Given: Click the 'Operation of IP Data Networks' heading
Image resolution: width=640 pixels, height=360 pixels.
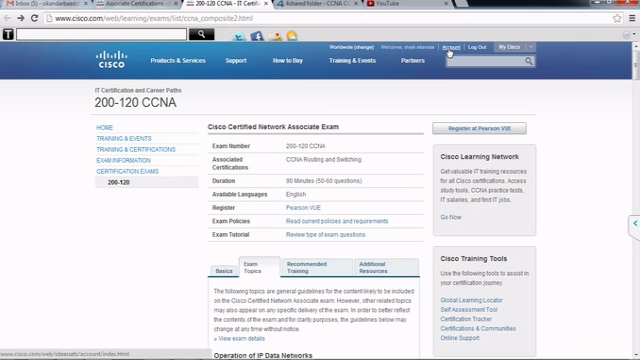Looking at the screenshot, I should pos(263,356).
